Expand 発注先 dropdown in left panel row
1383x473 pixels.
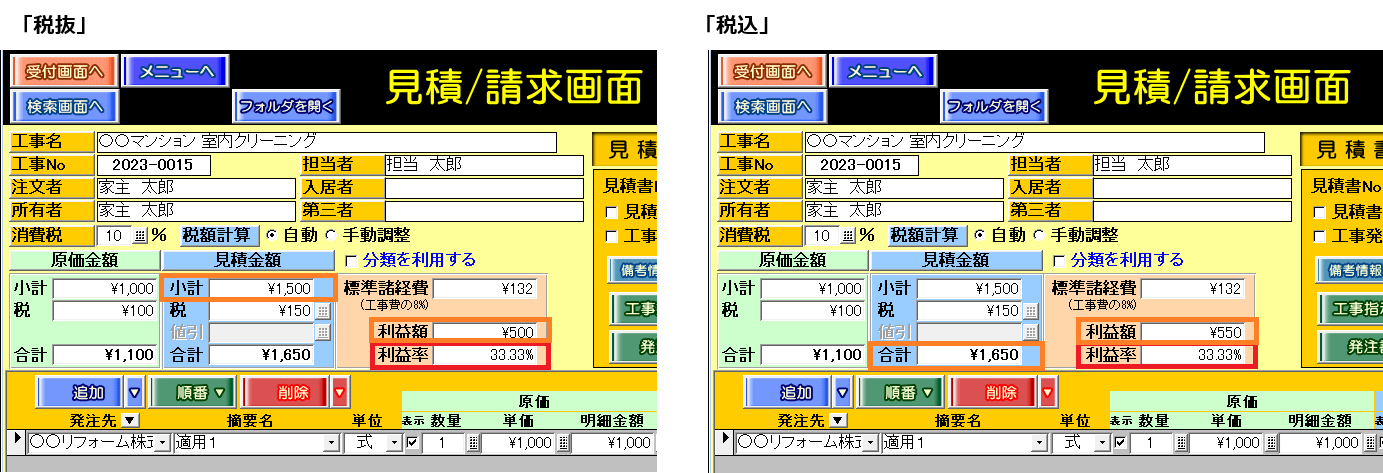pyautogui.click(x=163, y=443)
